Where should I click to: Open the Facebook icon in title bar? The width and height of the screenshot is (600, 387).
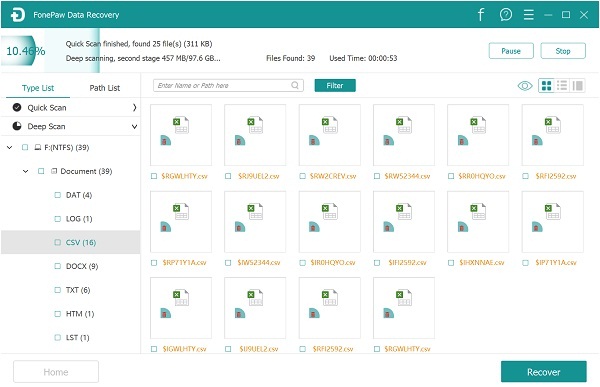[481, 15]
